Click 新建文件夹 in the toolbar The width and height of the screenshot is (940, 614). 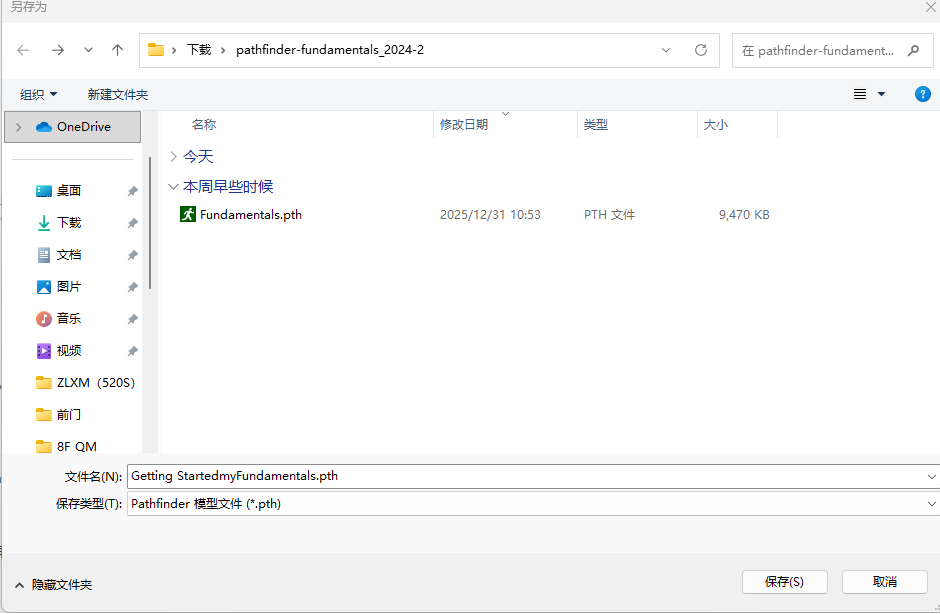click(117, 94)
